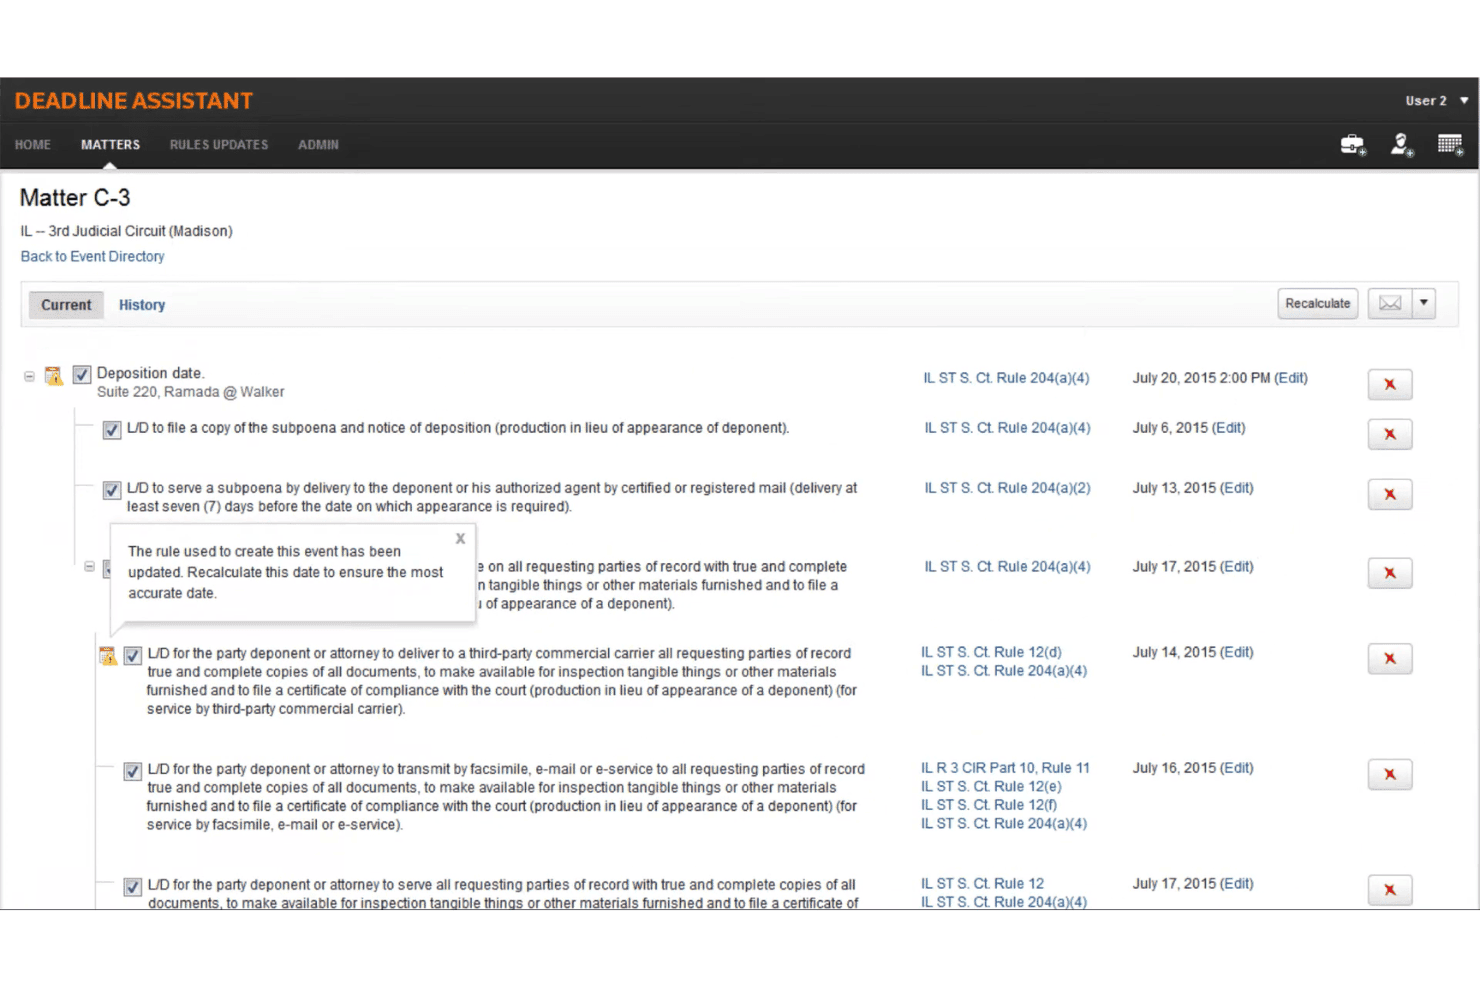Toggle checkbox for L/D to serve a subpoena
This screenshot has height=987, width=1480.
[x=112, y=491]
